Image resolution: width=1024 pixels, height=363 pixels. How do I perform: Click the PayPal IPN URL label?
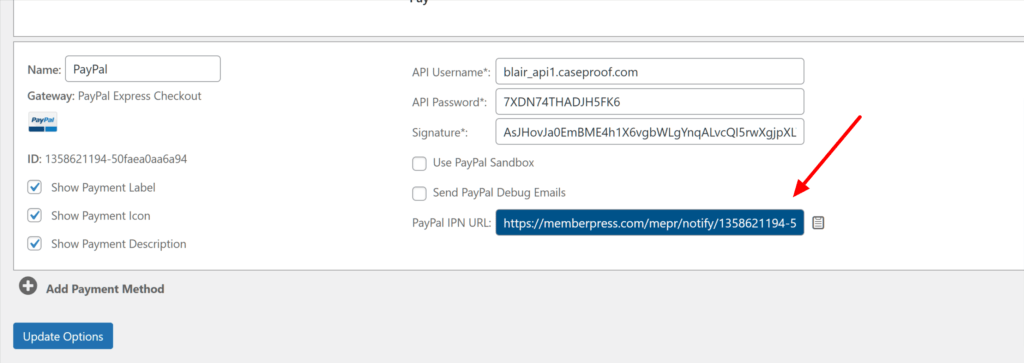tap(451, 224)
